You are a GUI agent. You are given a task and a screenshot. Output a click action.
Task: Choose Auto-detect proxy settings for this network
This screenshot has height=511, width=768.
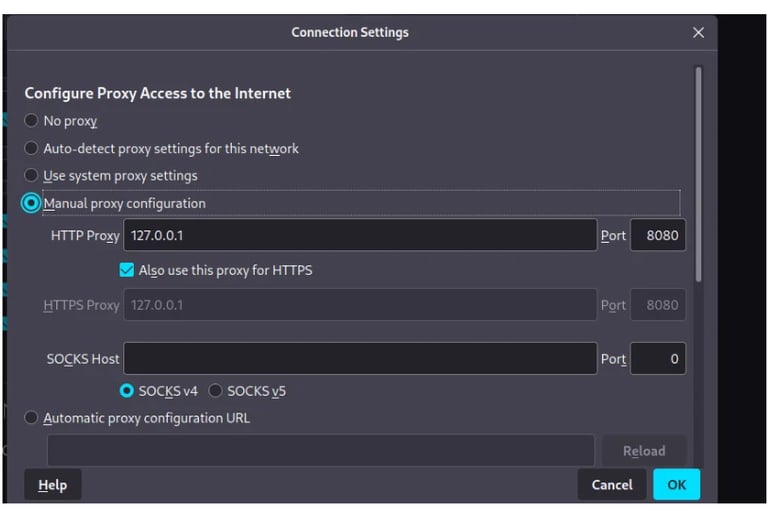coord(31,148)
